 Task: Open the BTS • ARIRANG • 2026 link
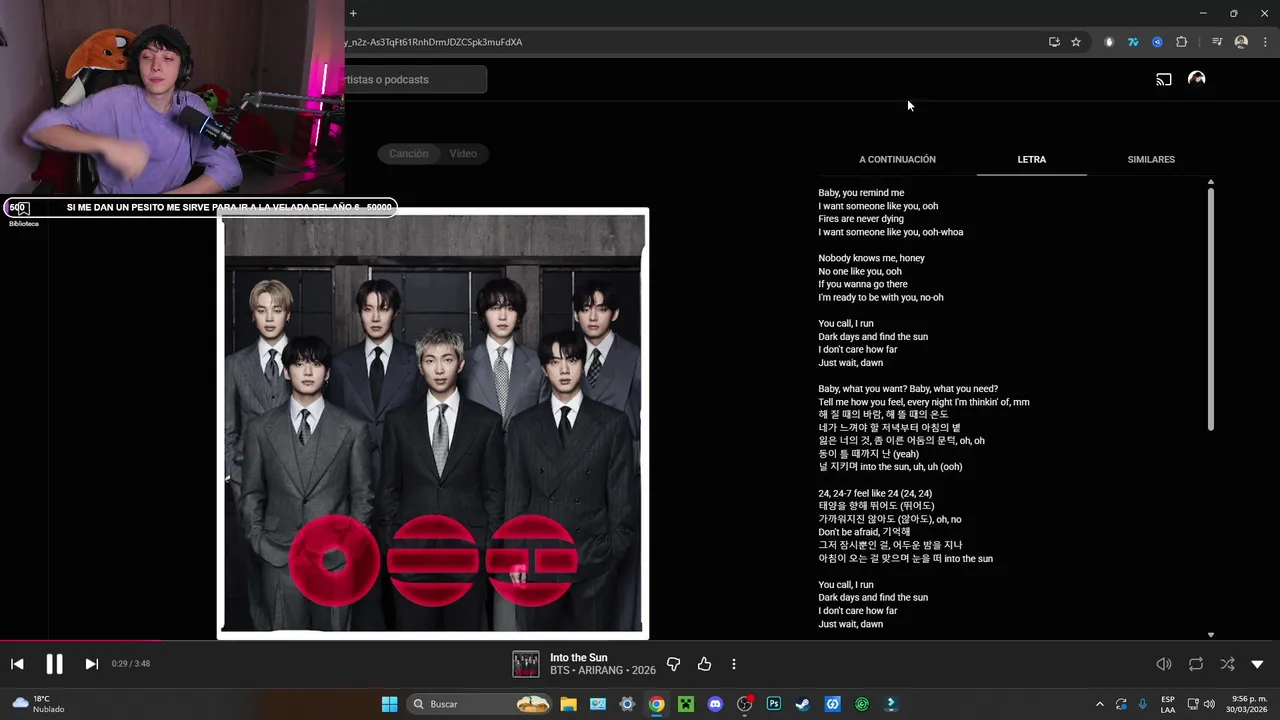pyautogui.click(x=603, y=671)
